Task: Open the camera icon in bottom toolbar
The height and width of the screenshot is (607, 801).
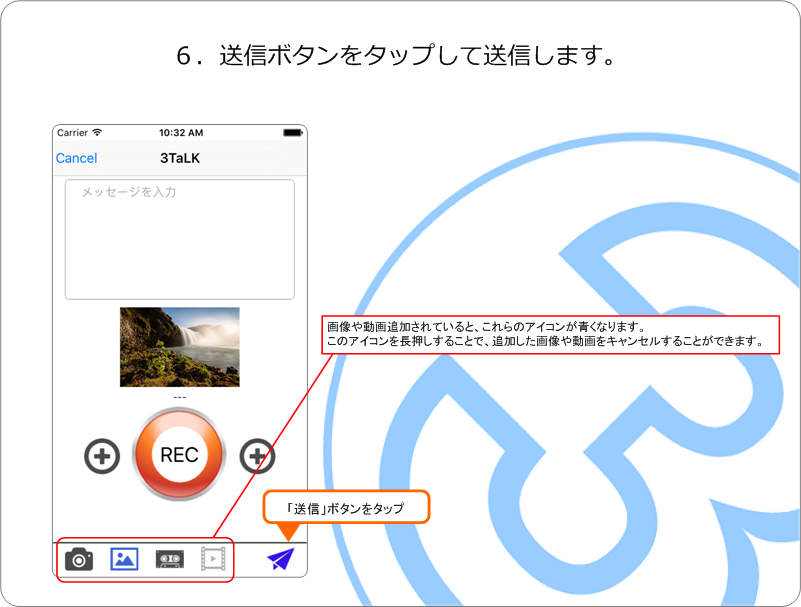Action: click(79, 559)
